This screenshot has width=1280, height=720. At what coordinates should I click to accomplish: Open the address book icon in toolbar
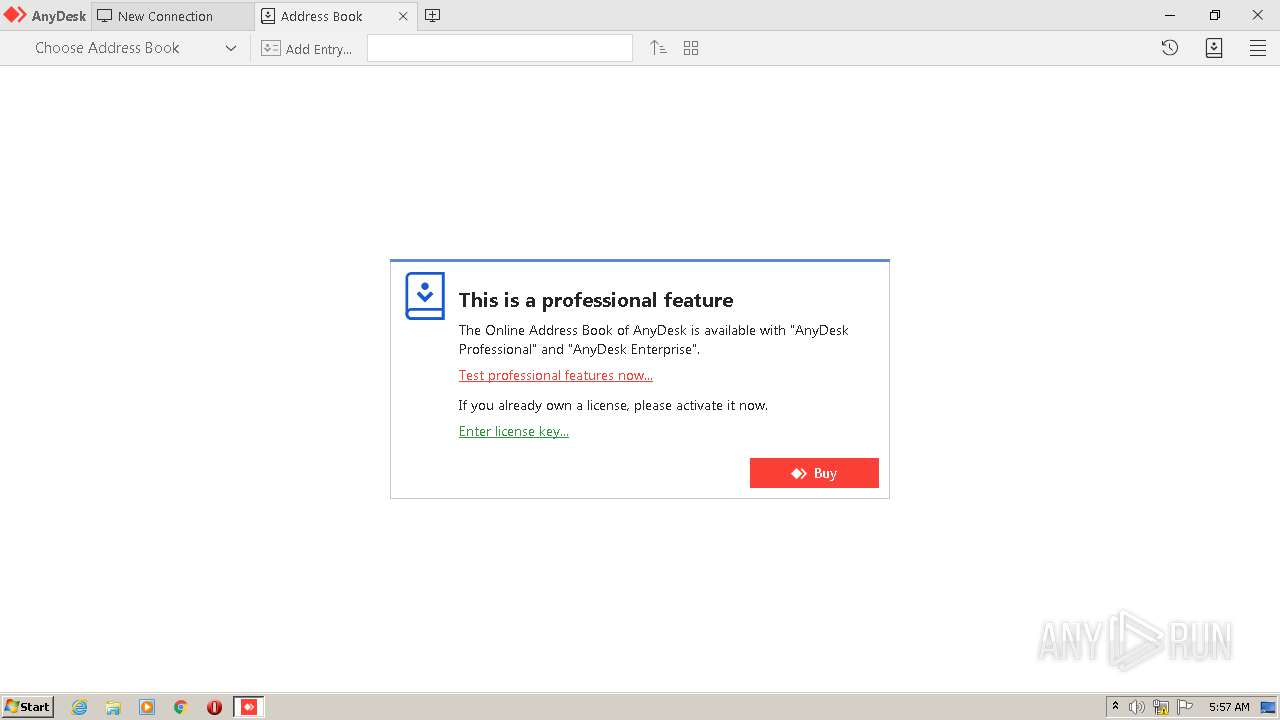1214,48
